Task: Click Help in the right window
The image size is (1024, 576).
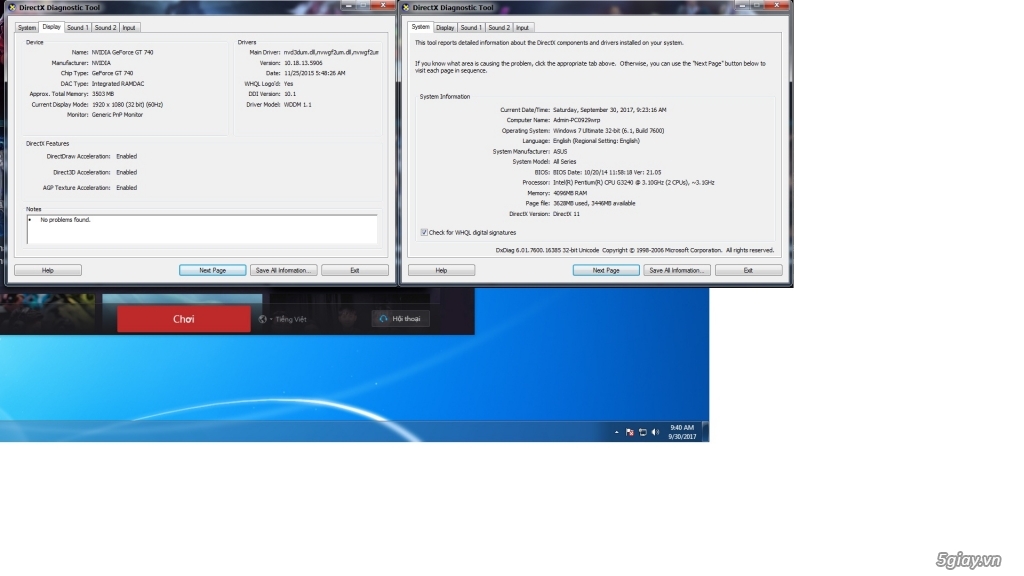Action: [441, 270]
